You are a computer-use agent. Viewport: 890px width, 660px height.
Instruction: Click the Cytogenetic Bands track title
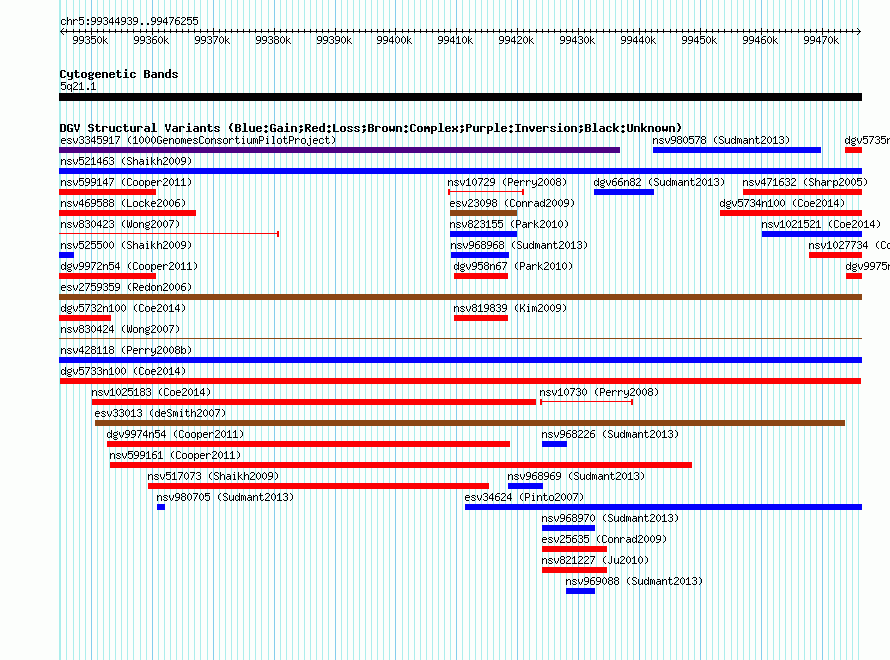point(119,74)
